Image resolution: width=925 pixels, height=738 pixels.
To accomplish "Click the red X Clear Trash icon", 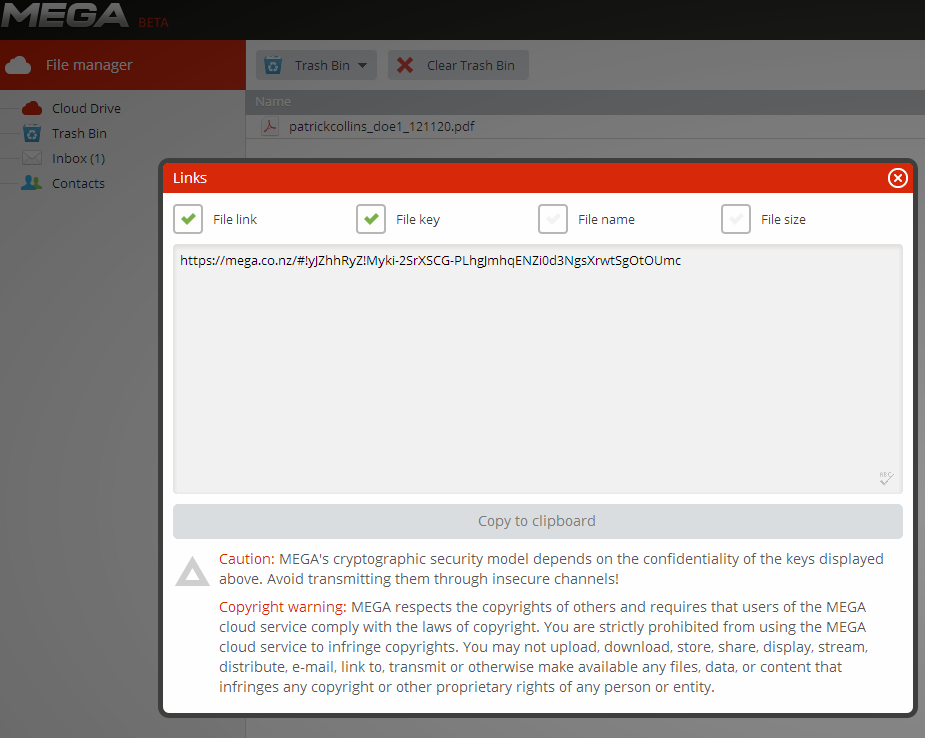I will tap(405, 65).
